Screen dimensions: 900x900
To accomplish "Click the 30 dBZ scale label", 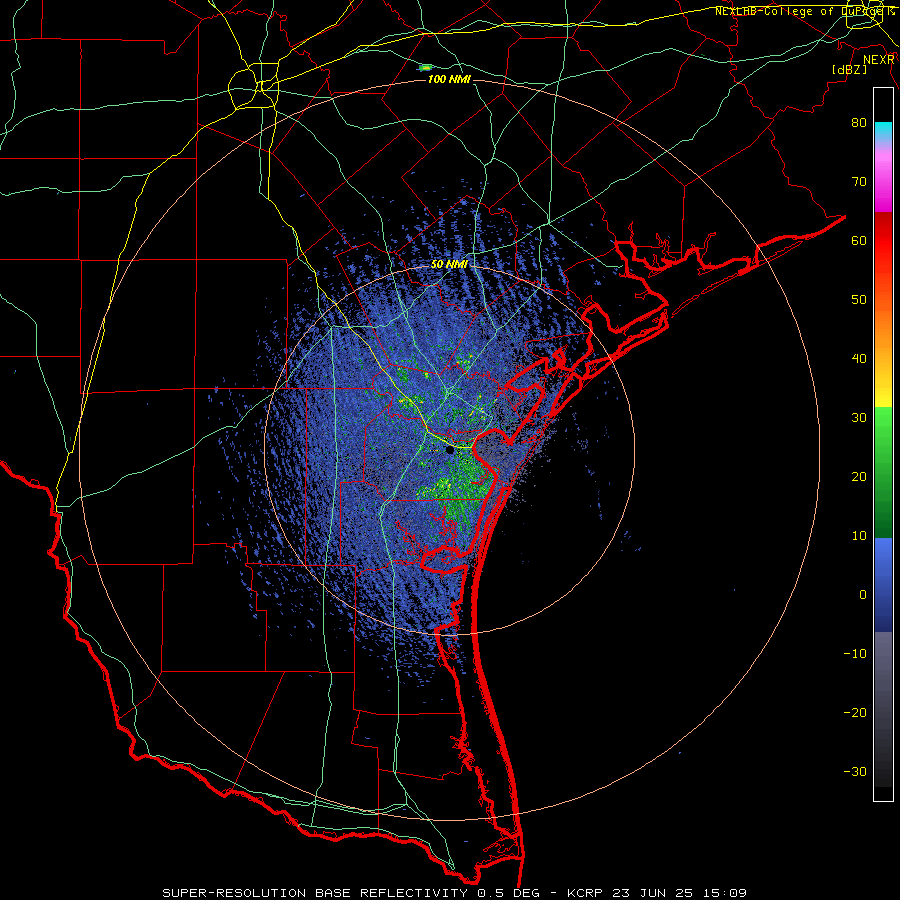I will tap(859, 418).
